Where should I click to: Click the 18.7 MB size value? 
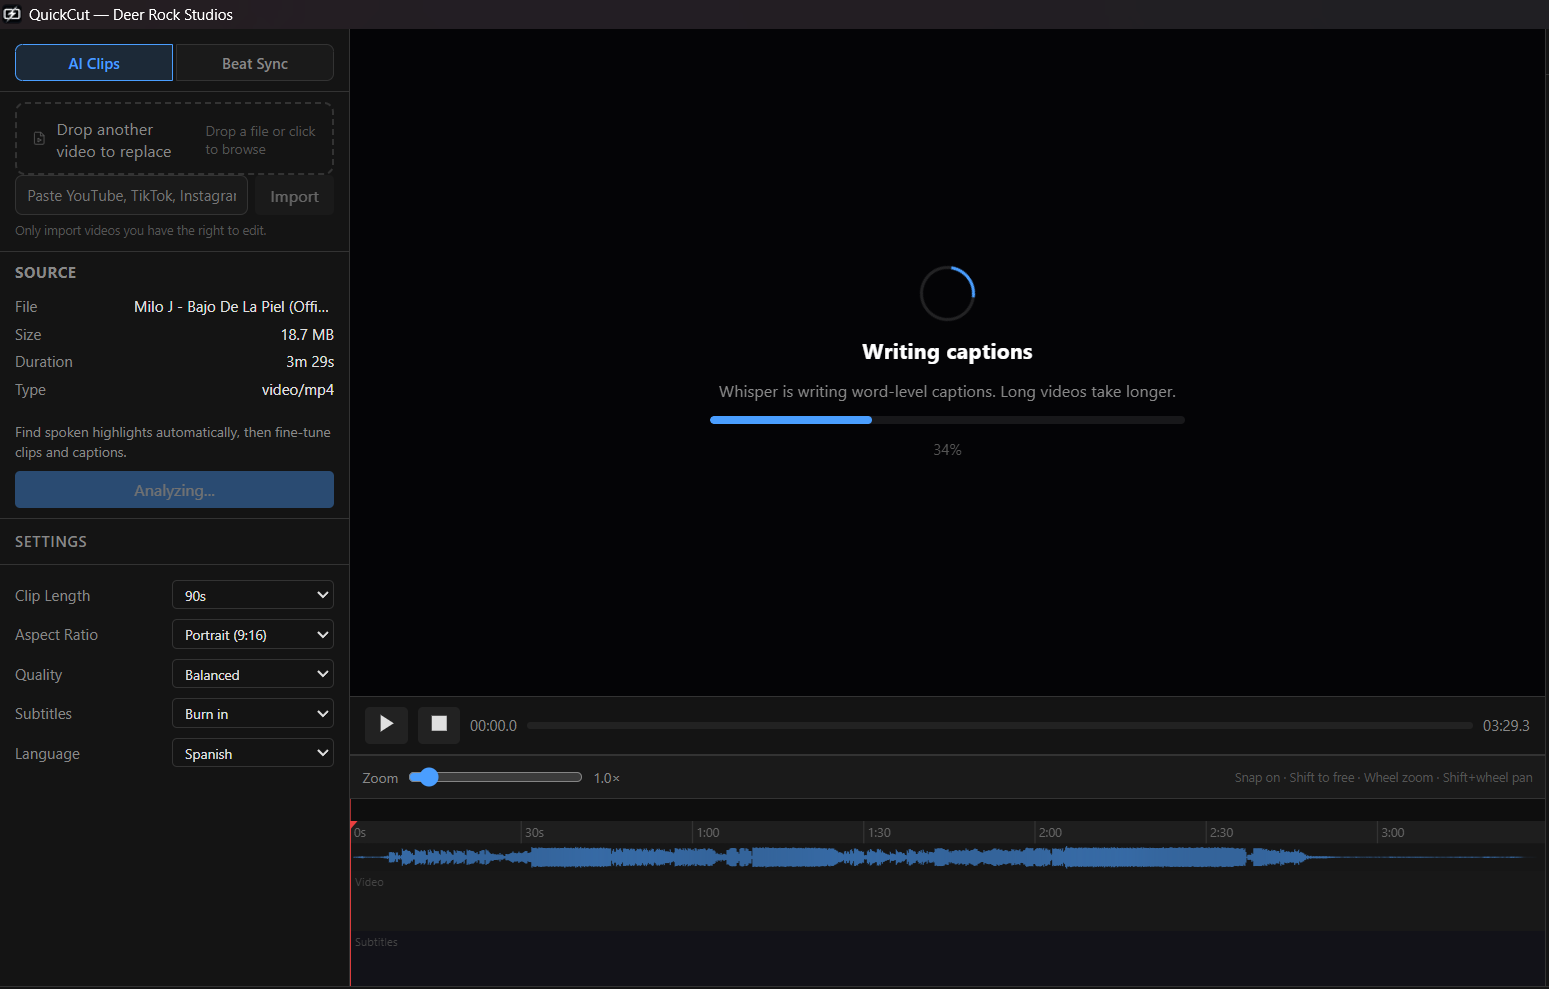(307, 335)
